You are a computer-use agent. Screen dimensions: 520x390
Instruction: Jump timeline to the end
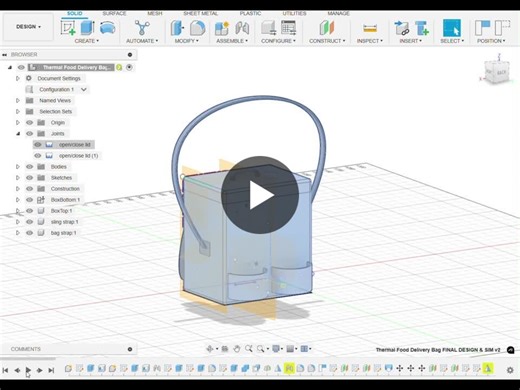pos(51,370)
